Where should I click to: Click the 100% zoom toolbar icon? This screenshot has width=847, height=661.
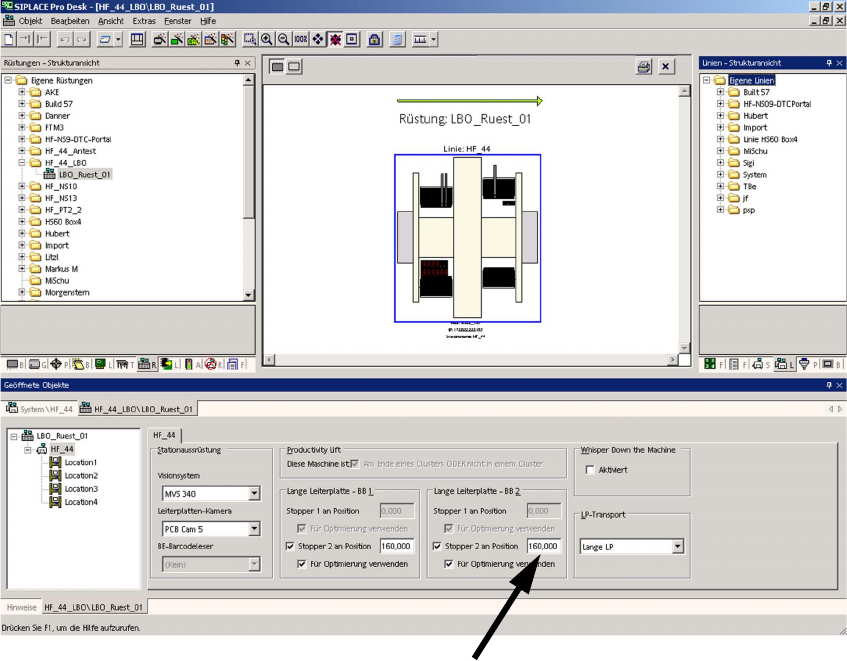(x=301, y=39)
